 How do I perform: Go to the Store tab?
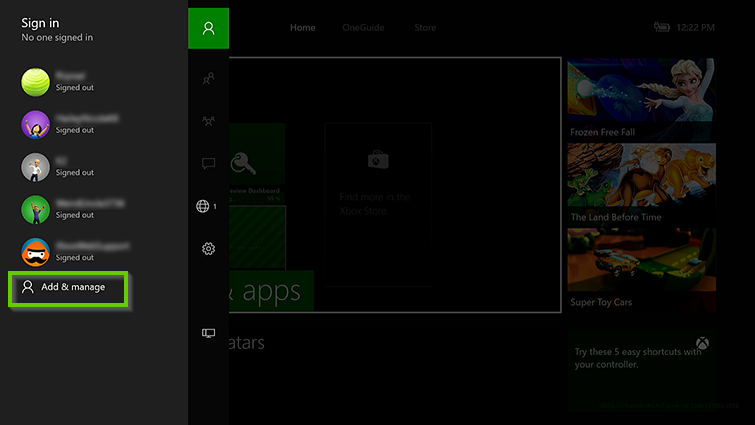425,27
